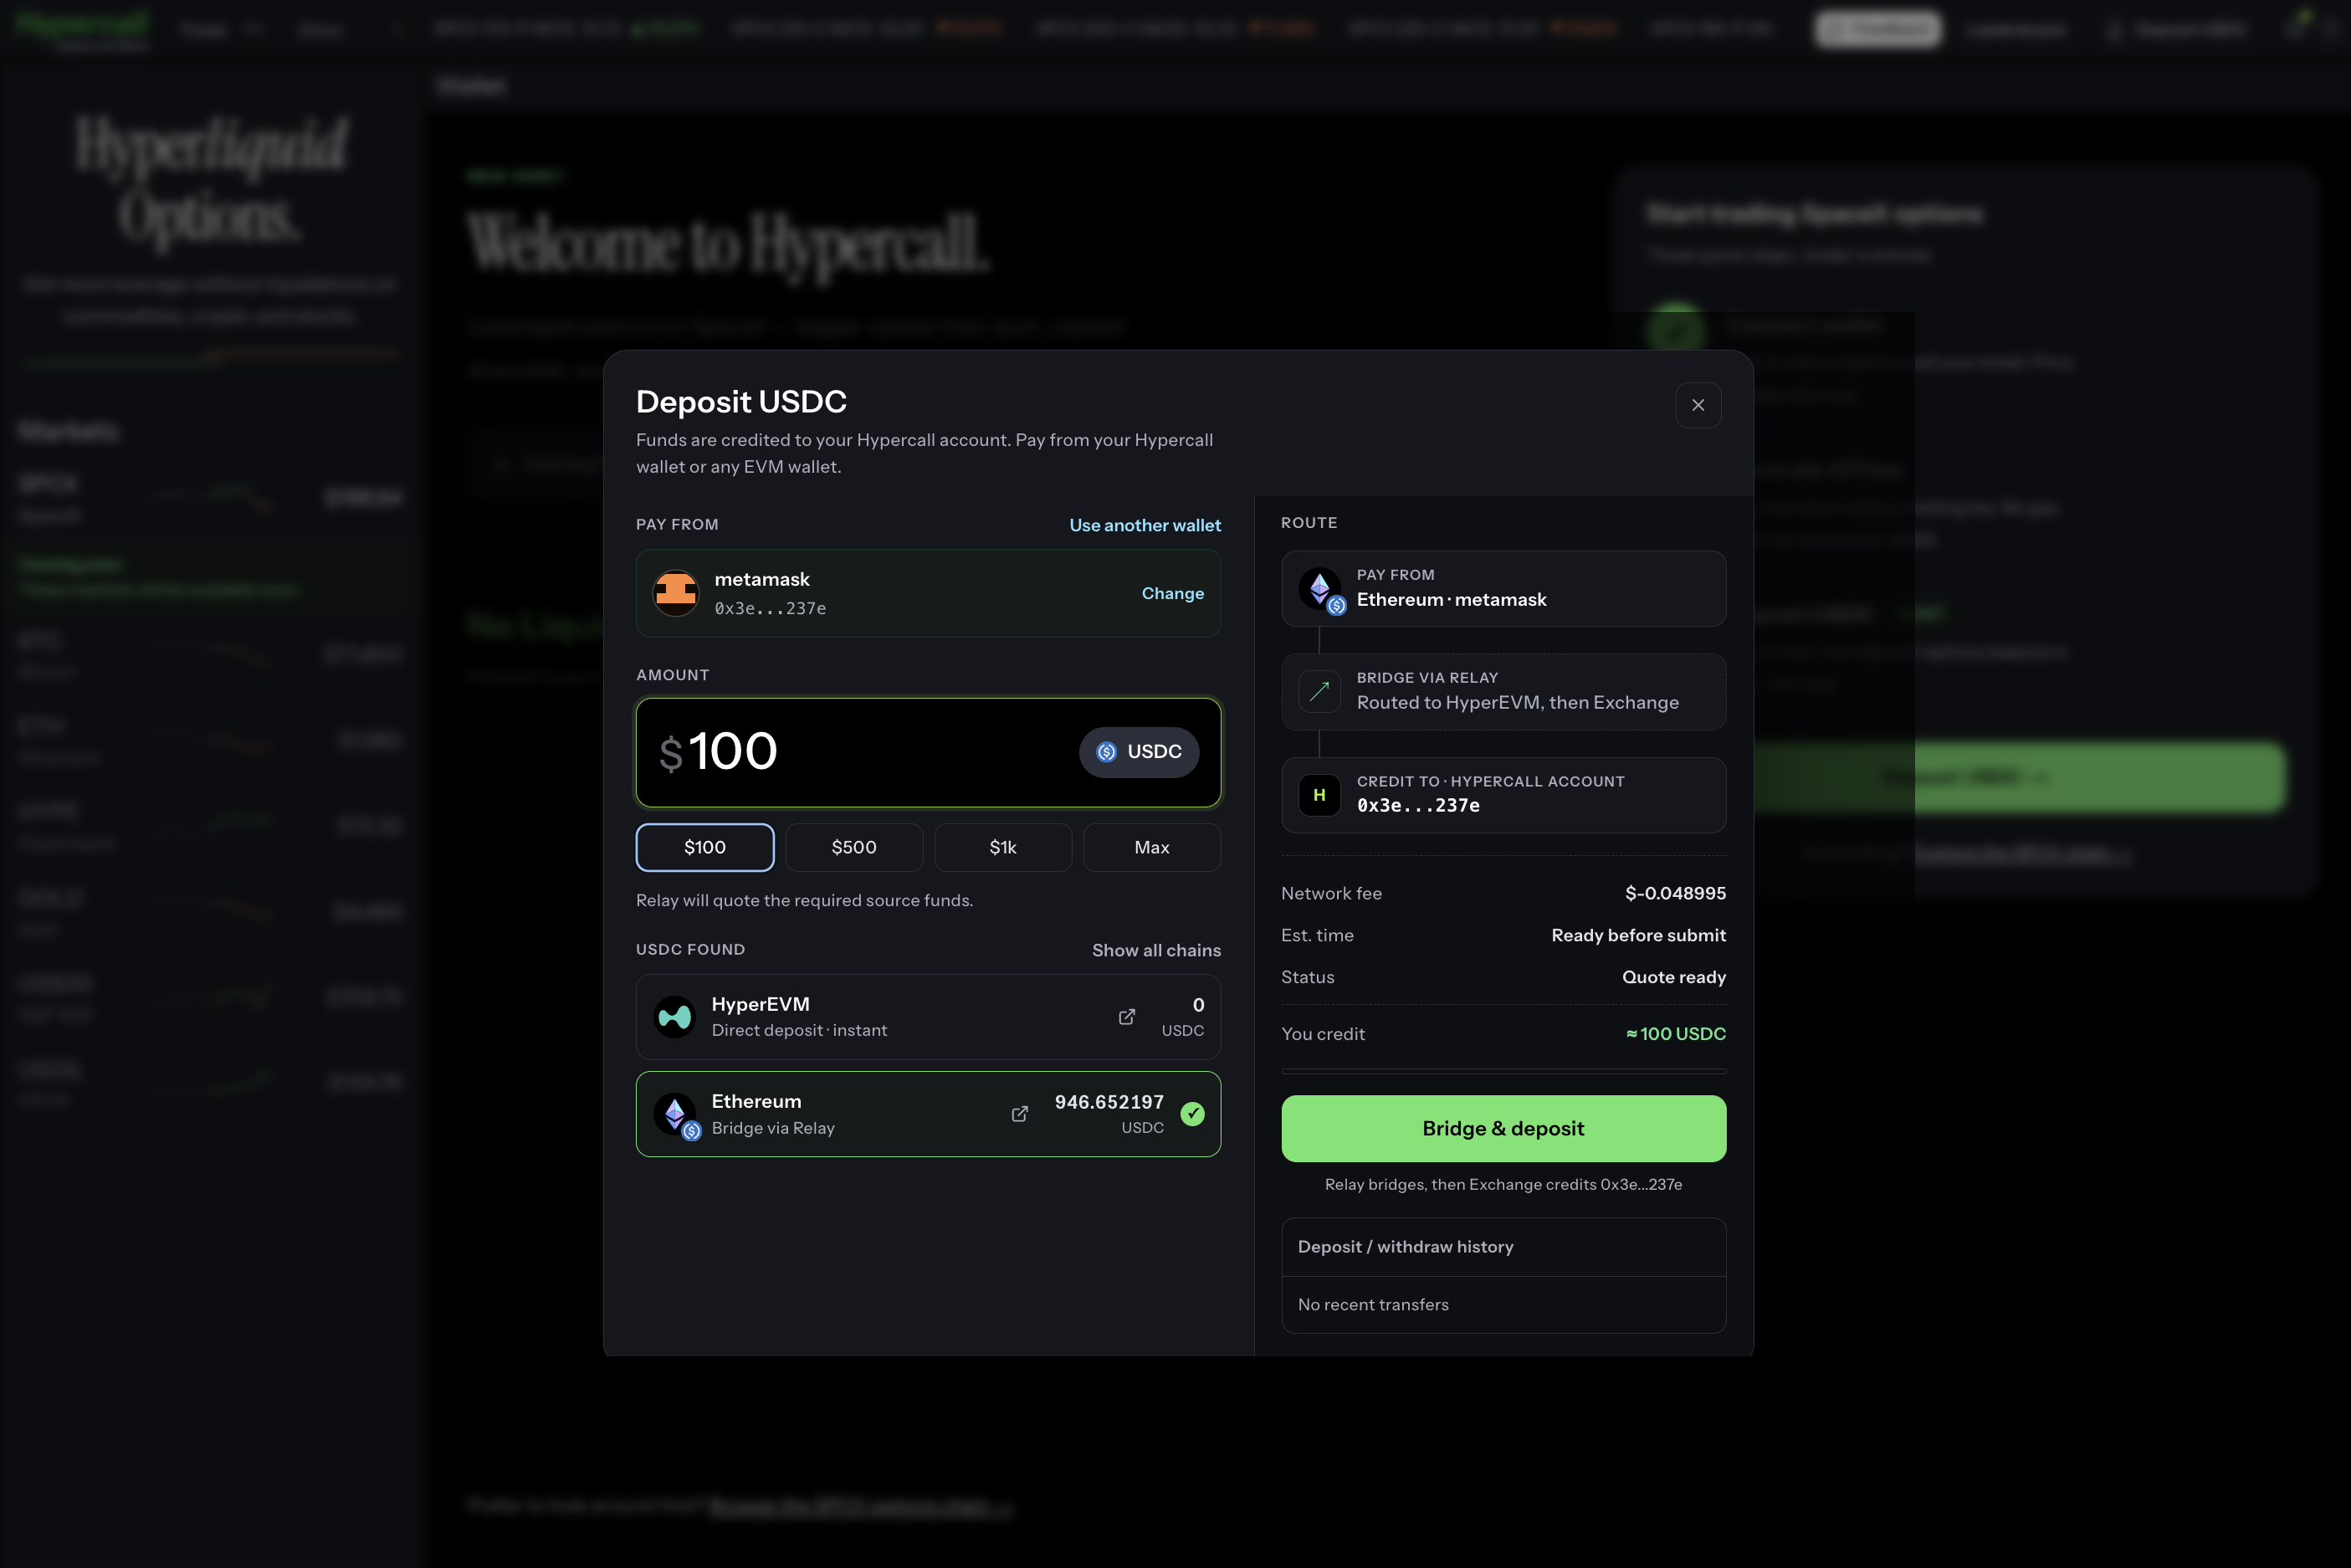Click the 0x3e...237e address under metamask

770,608
